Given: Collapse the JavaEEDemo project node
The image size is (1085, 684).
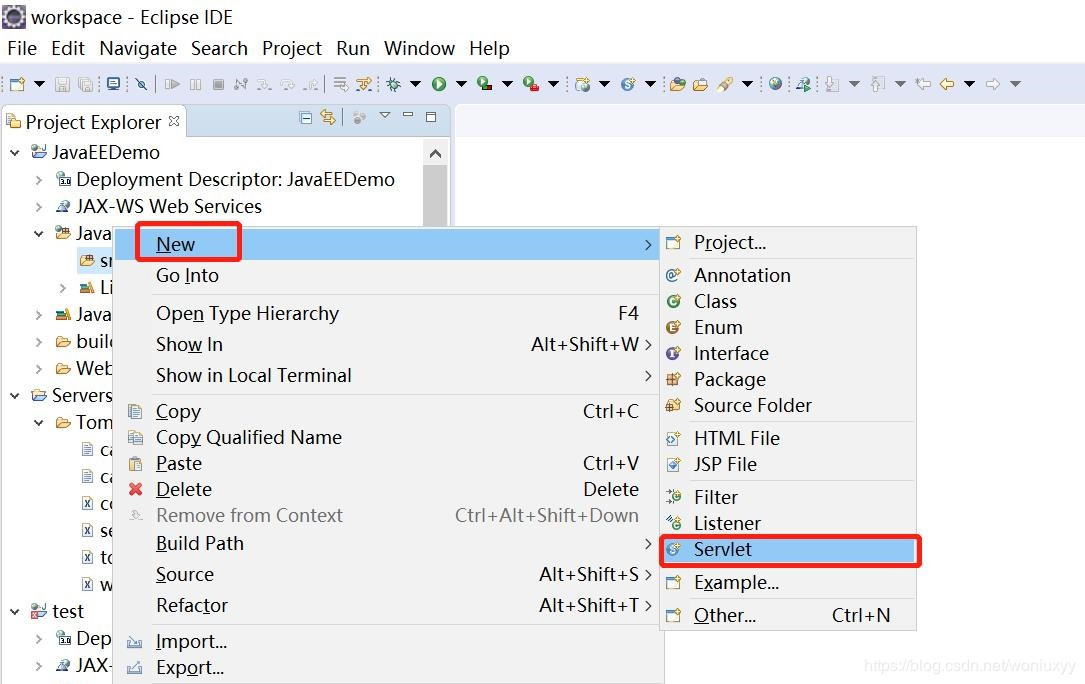Looking at the screenshot, I should tap(15, 152).
